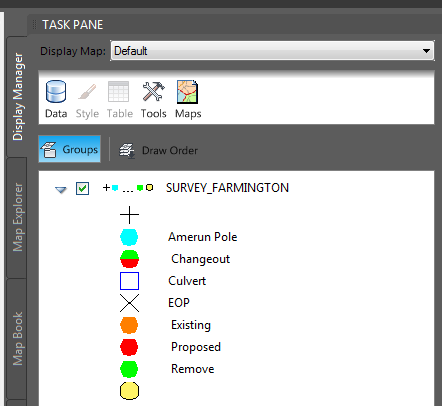Switch to the Map Book tab

(17, 338)
